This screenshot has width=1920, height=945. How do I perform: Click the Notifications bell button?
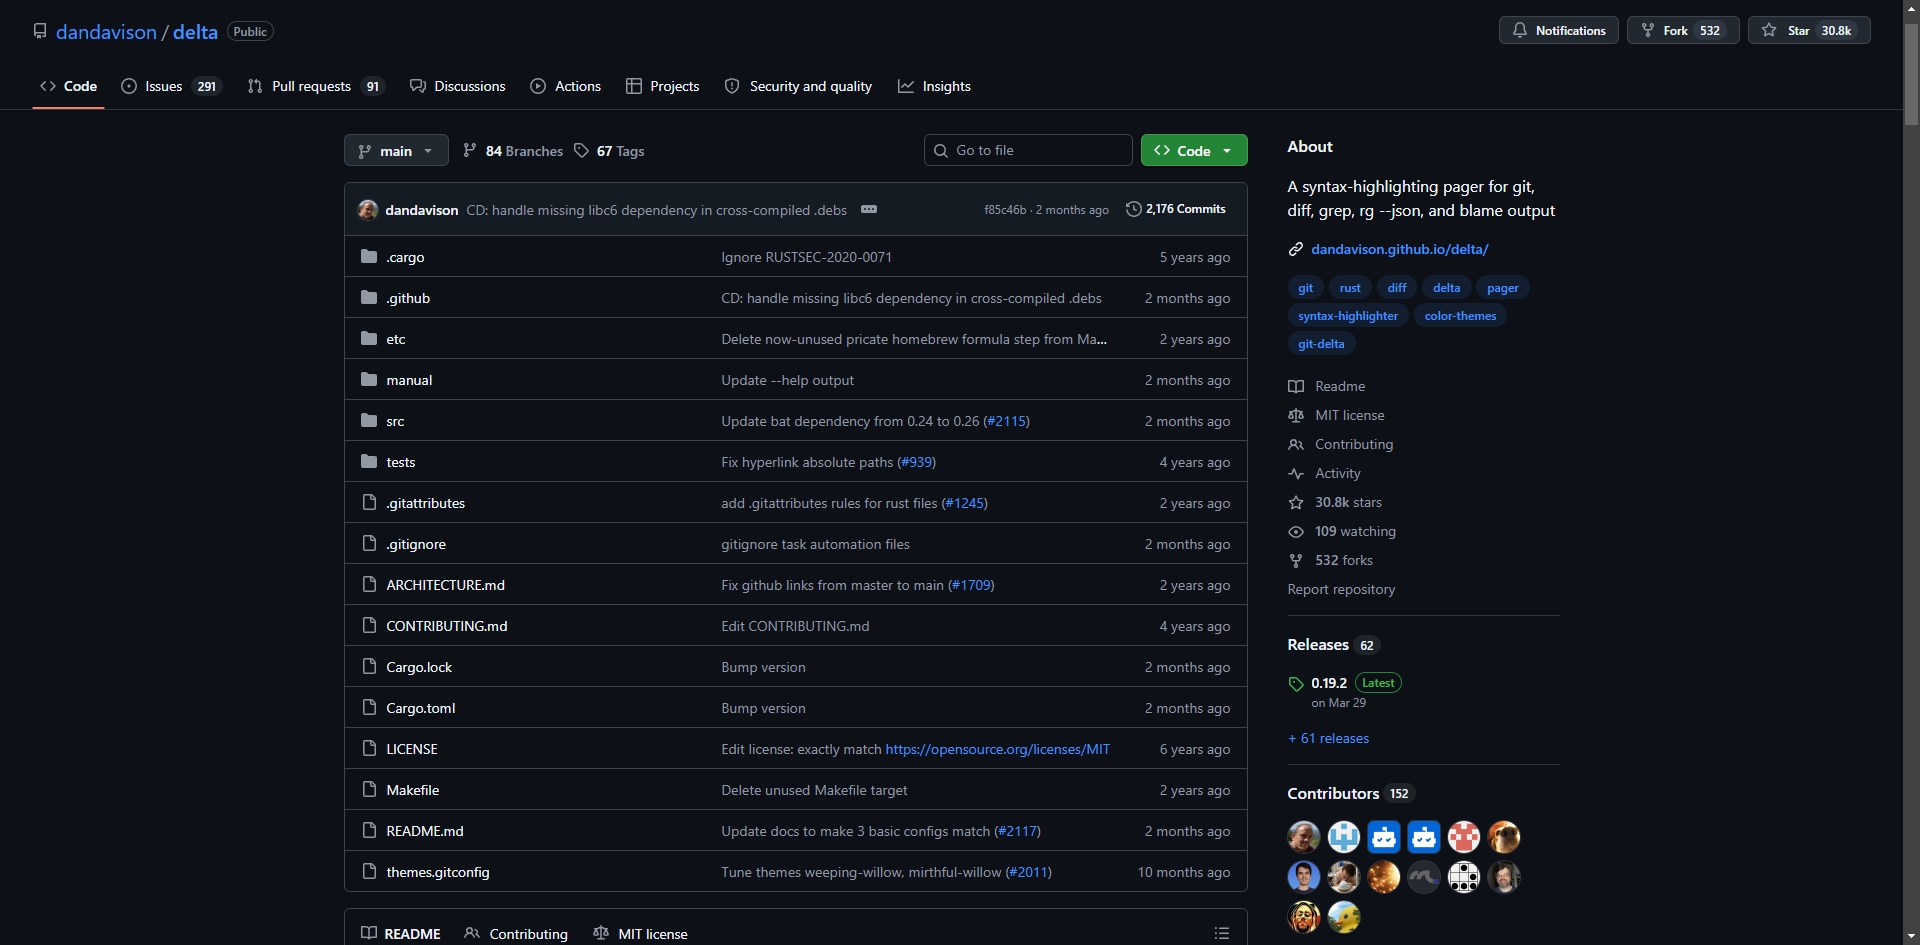[1558, 30]
